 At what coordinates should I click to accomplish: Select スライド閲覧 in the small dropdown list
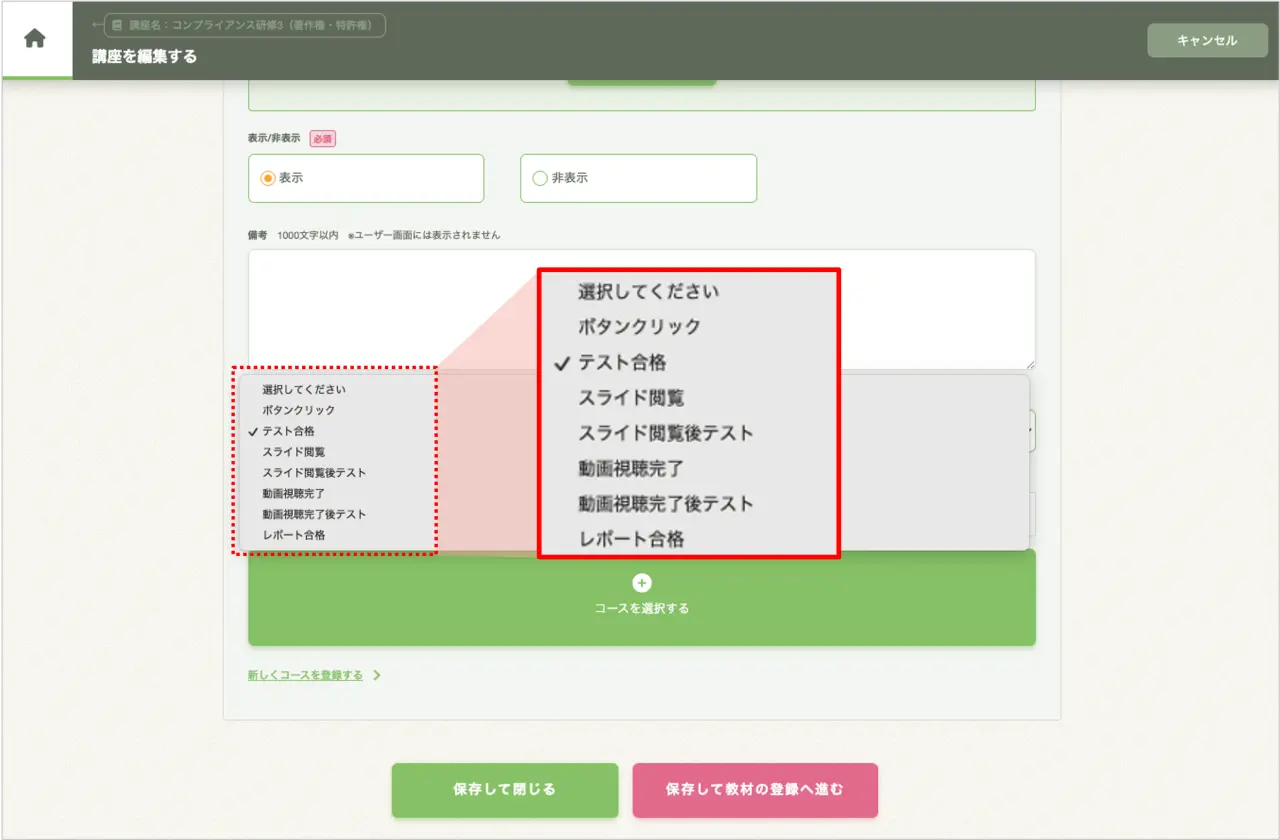[293, 452]
